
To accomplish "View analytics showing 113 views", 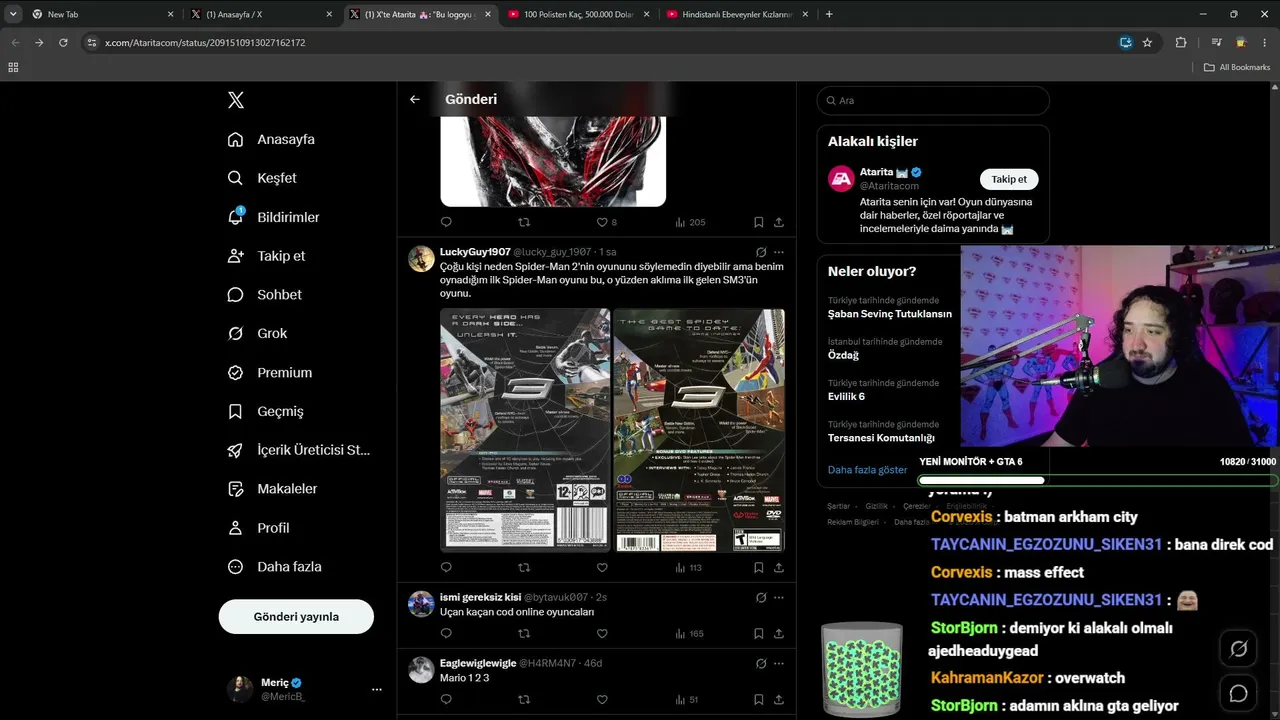I will pos(689,567).
